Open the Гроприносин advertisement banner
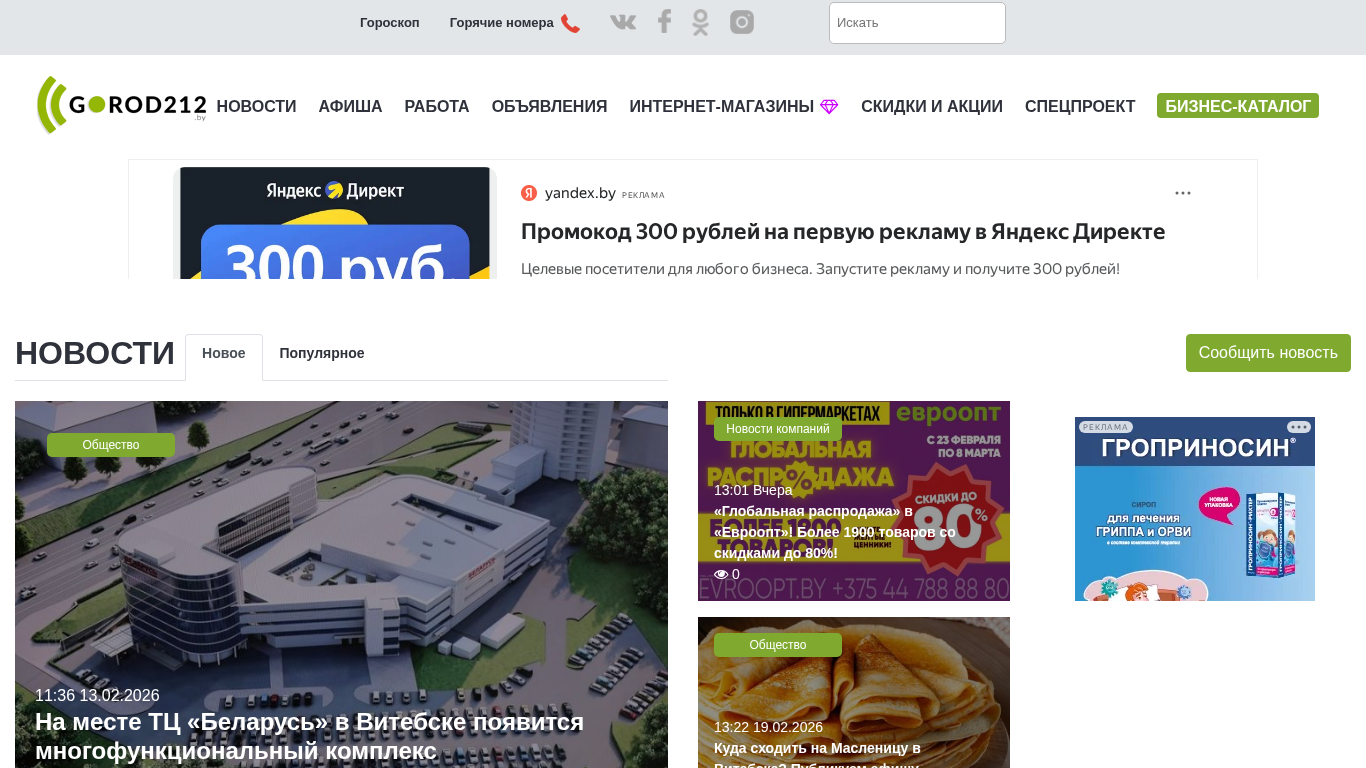Viewport: 1366px width, 768px height. [1195, 509]
